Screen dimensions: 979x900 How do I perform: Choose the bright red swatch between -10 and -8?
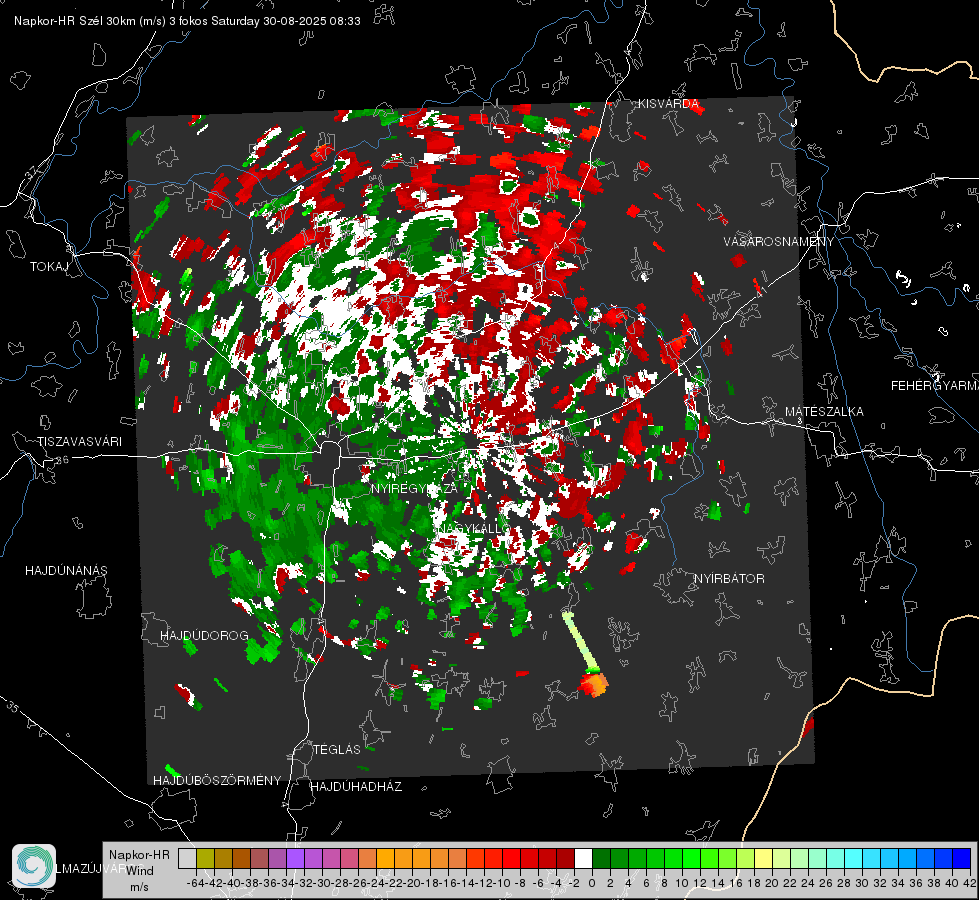coord(511,859)
